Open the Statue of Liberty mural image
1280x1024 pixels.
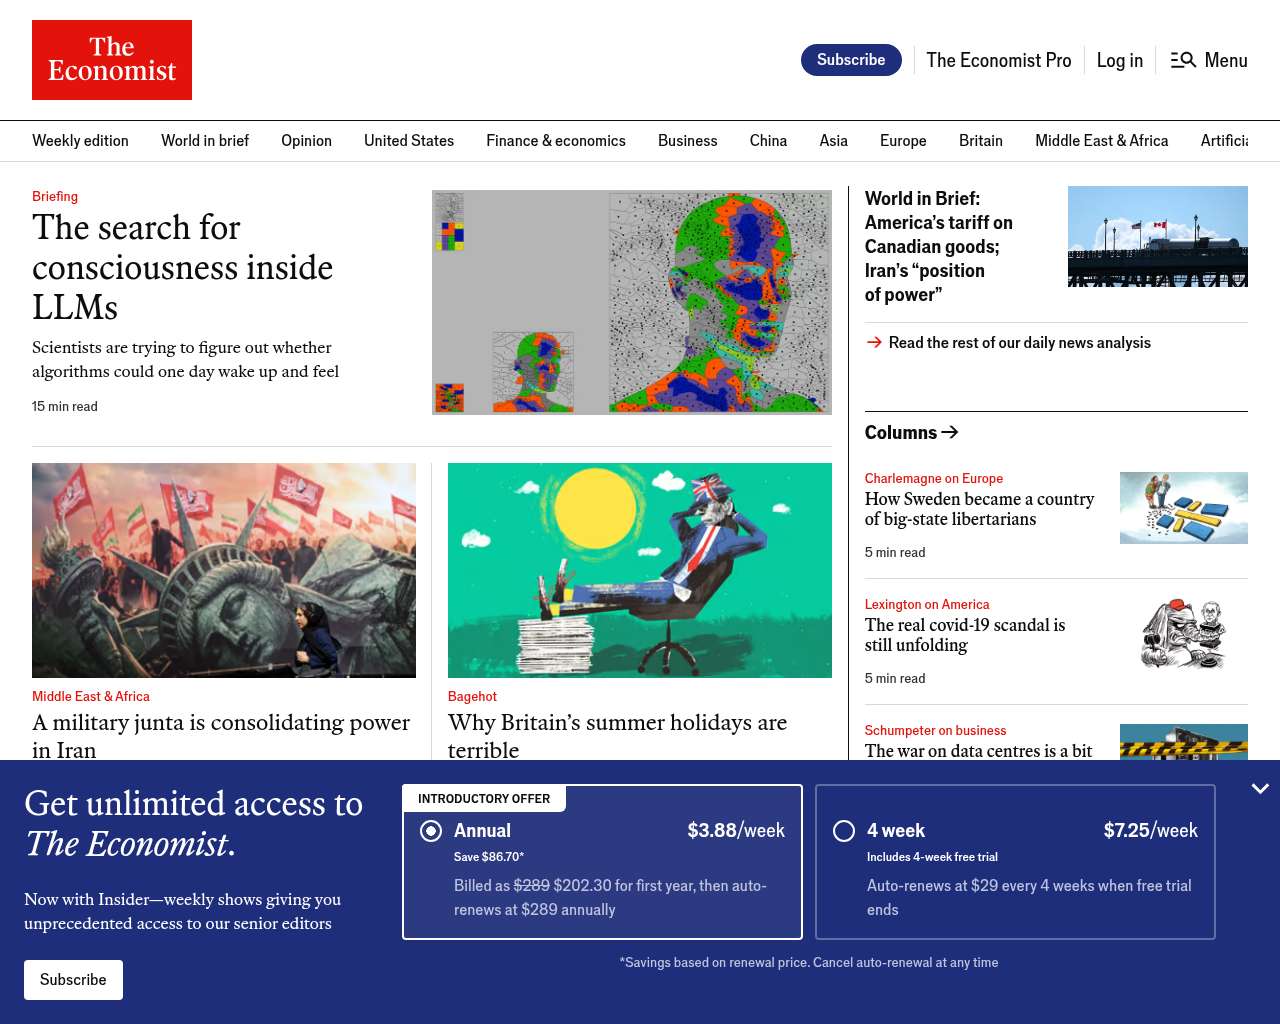[224, 570]
